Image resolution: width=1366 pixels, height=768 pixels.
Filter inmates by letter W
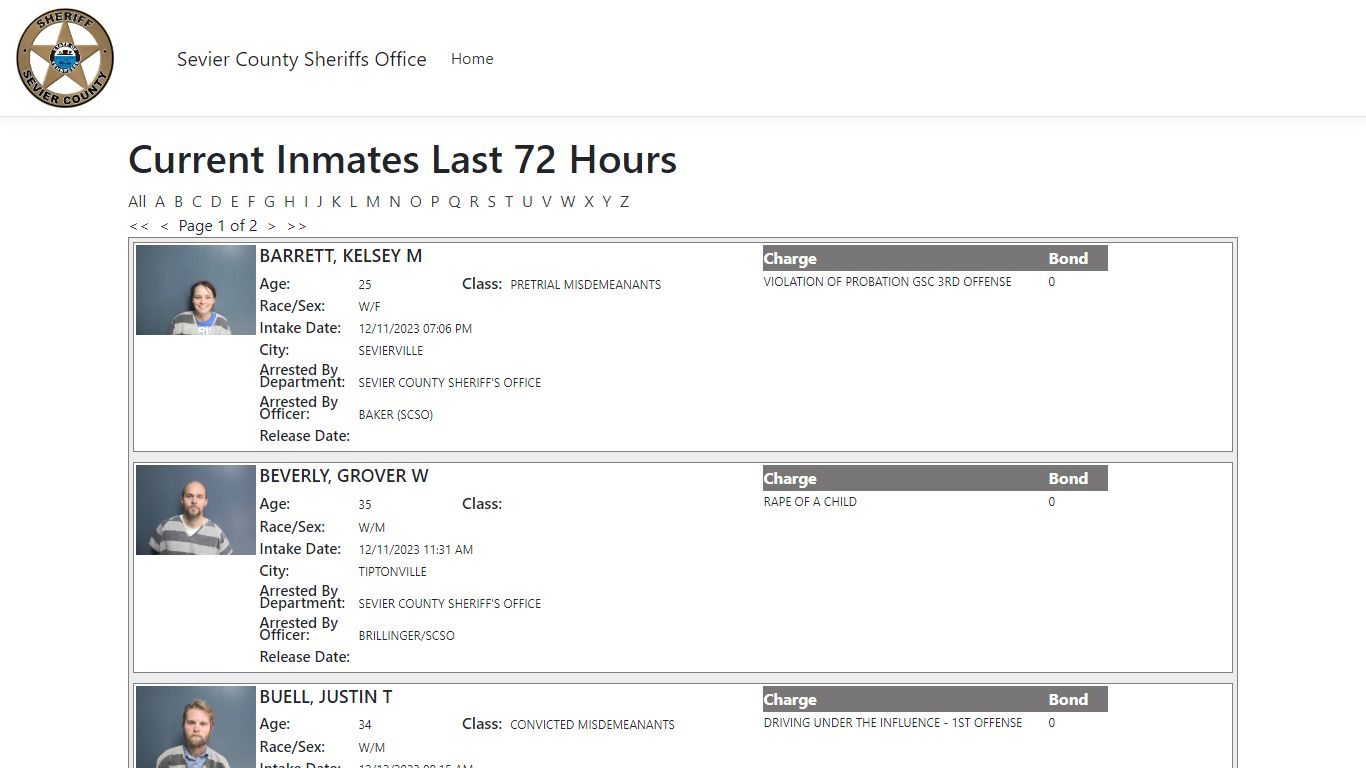(568, 201)
